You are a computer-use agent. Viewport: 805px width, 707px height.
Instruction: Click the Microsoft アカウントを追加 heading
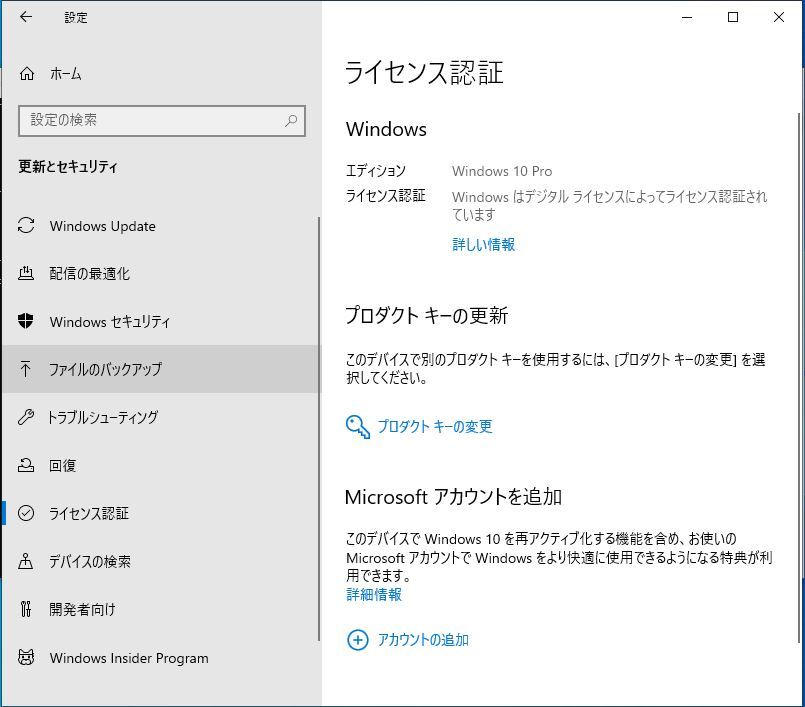click(453, 496)
